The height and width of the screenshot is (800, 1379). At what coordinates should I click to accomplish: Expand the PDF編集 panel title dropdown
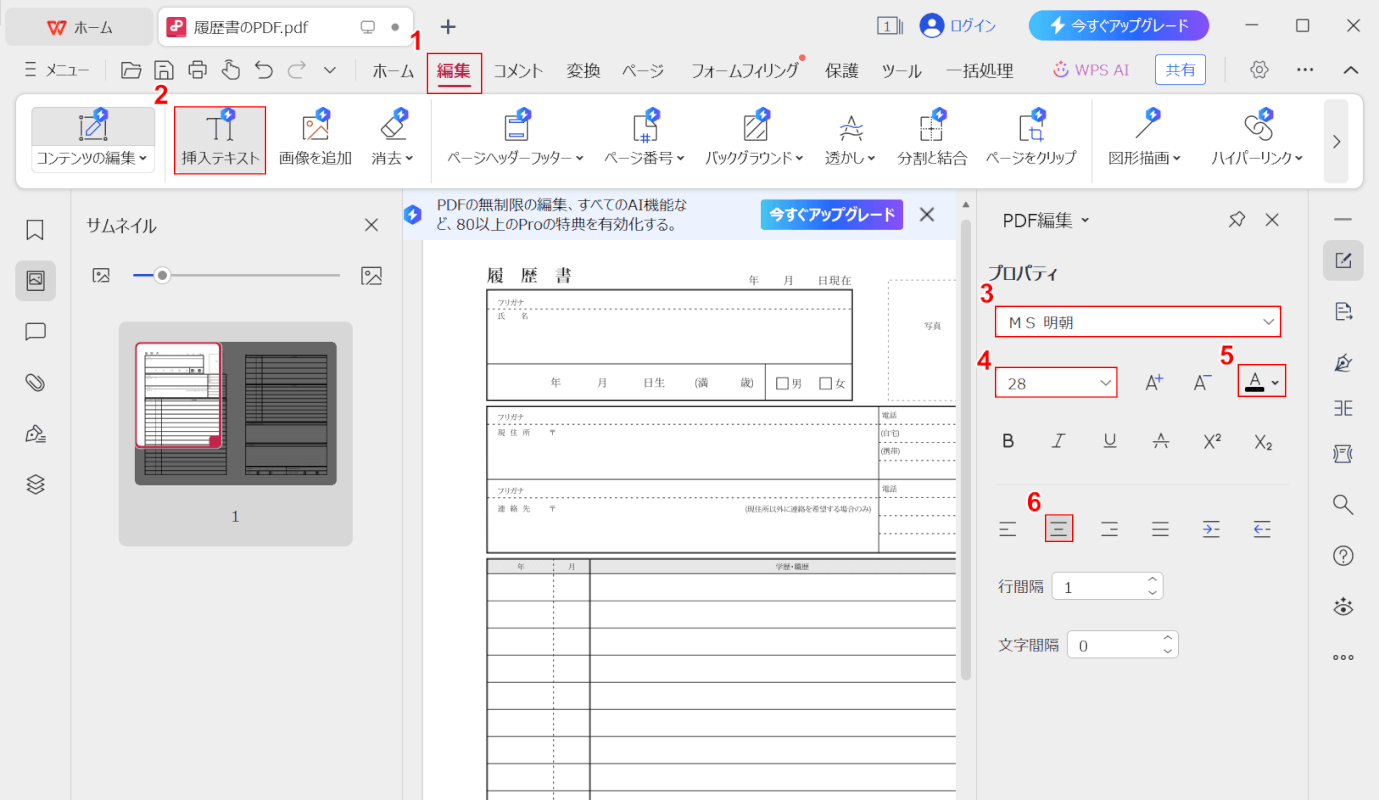[x=1086, y=221]
